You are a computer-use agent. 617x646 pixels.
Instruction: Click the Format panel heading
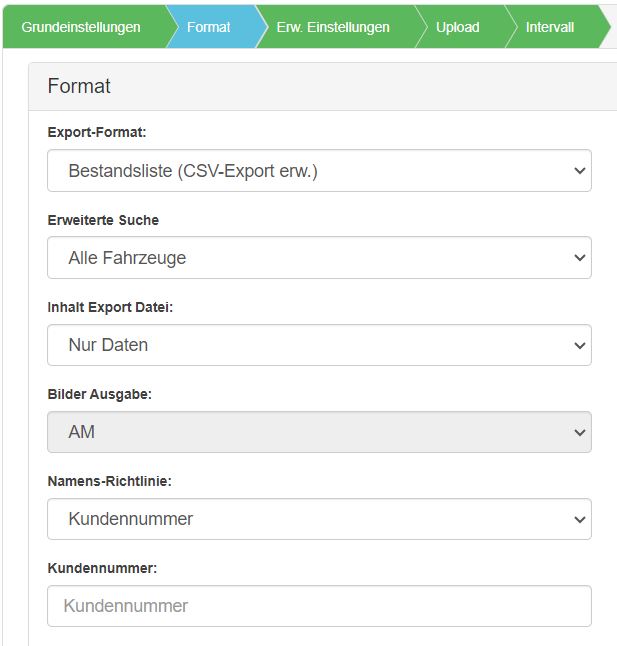[x=79, y=86]
